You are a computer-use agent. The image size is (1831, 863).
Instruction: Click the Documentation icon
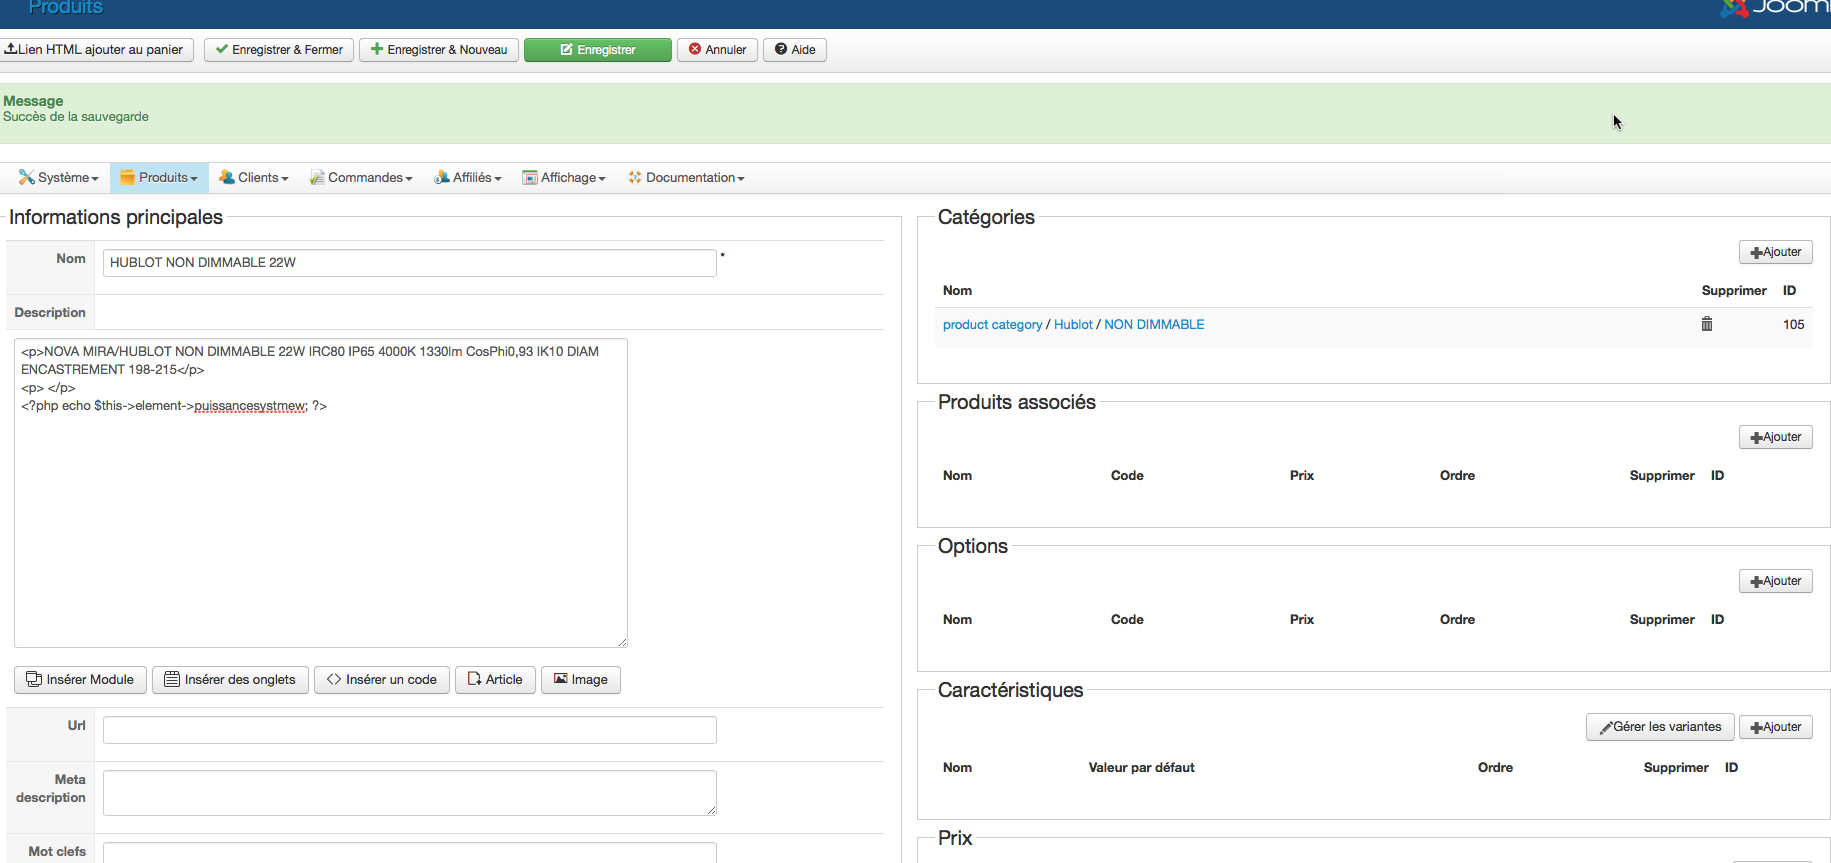(635, 177)
